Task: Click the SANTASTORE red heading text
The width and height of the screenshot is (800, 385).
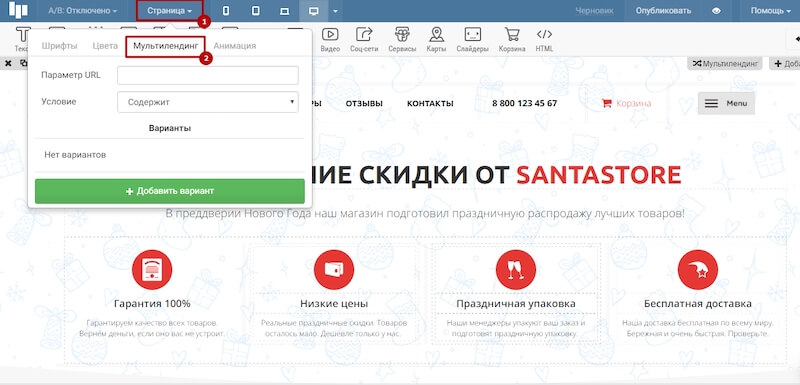Action: click(x=599, y=175)
